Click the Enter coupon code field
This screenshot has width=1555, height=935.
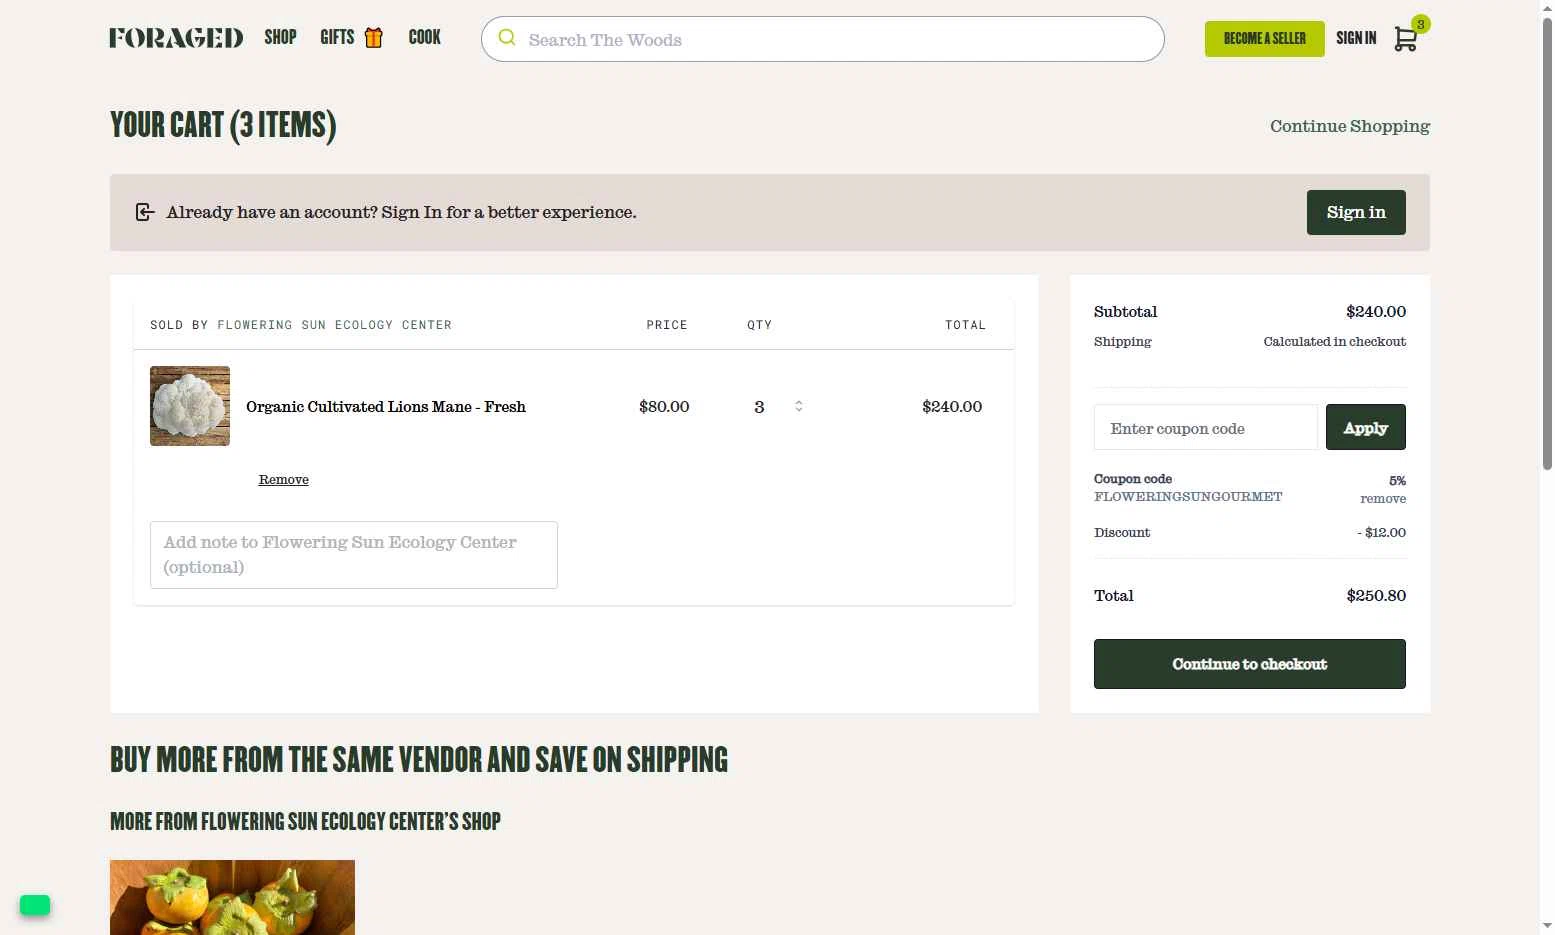pos(1206,428)
